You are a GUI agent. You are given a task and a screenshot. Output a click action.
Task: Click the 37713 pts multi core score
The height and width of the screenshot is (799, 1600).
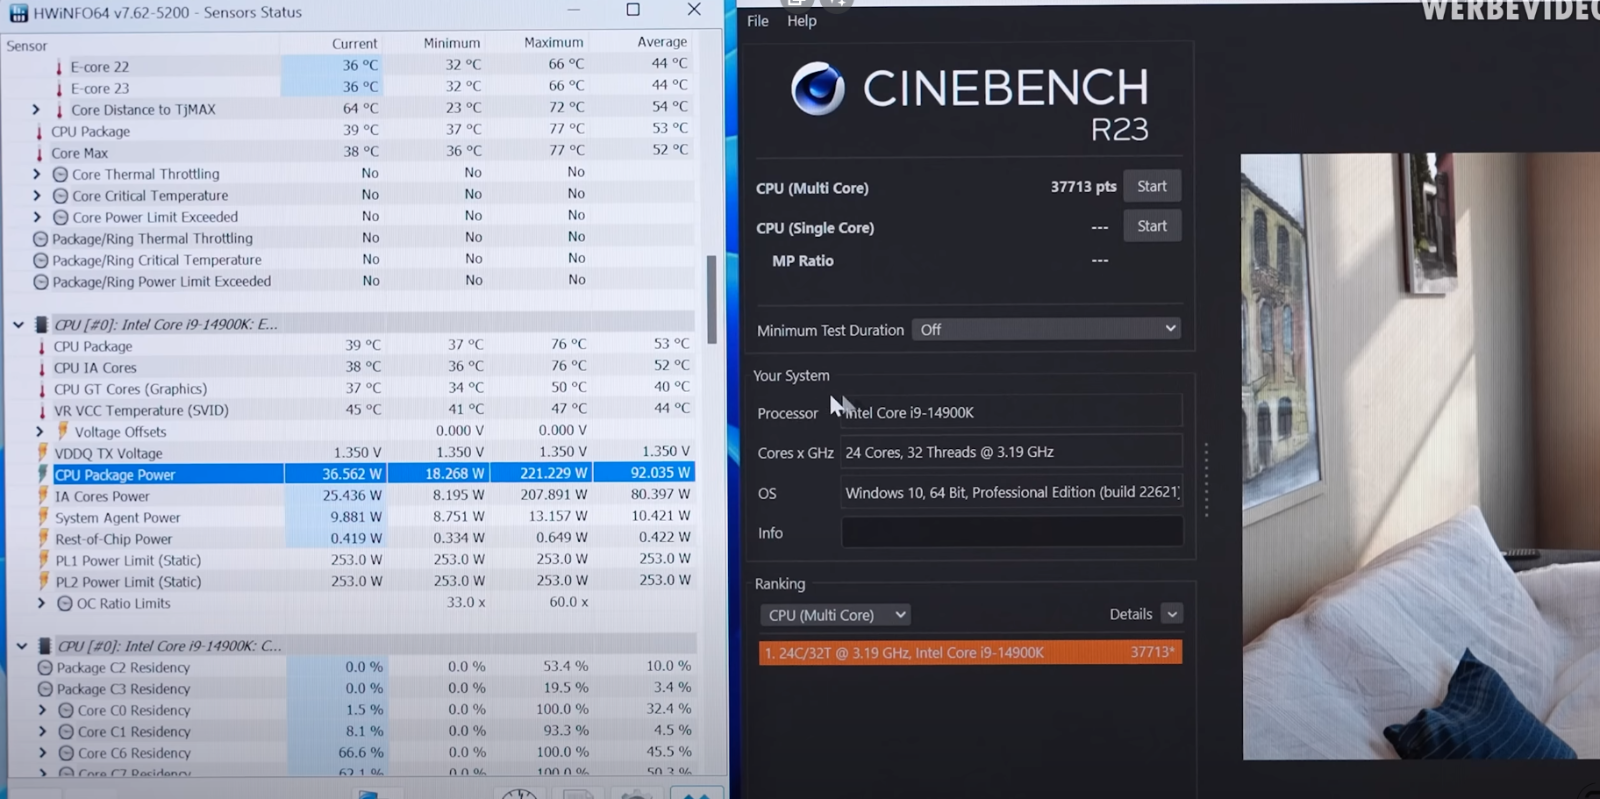[x=1083, y=187]
